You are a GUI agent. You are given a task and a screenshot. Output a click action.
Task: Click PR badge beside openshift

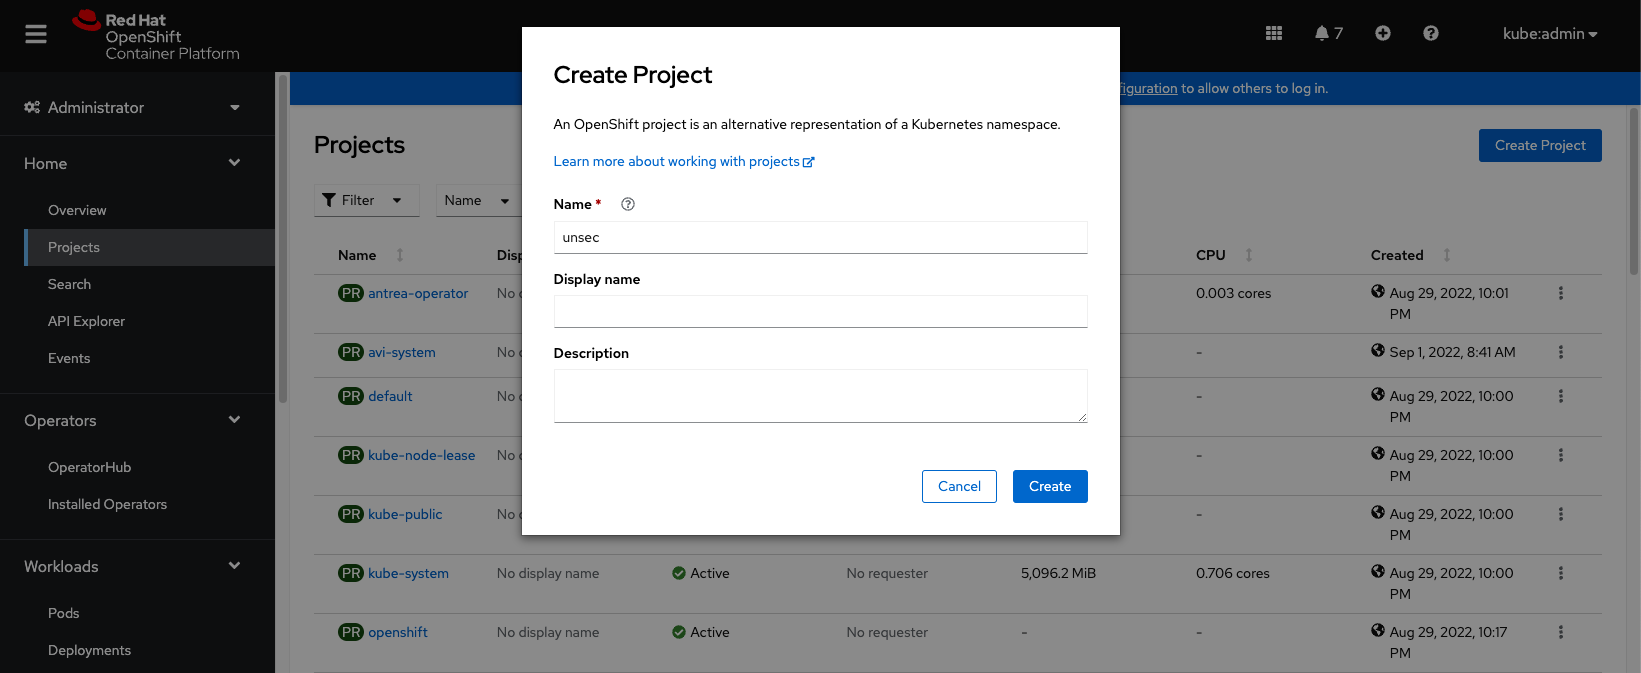[351, 632]
